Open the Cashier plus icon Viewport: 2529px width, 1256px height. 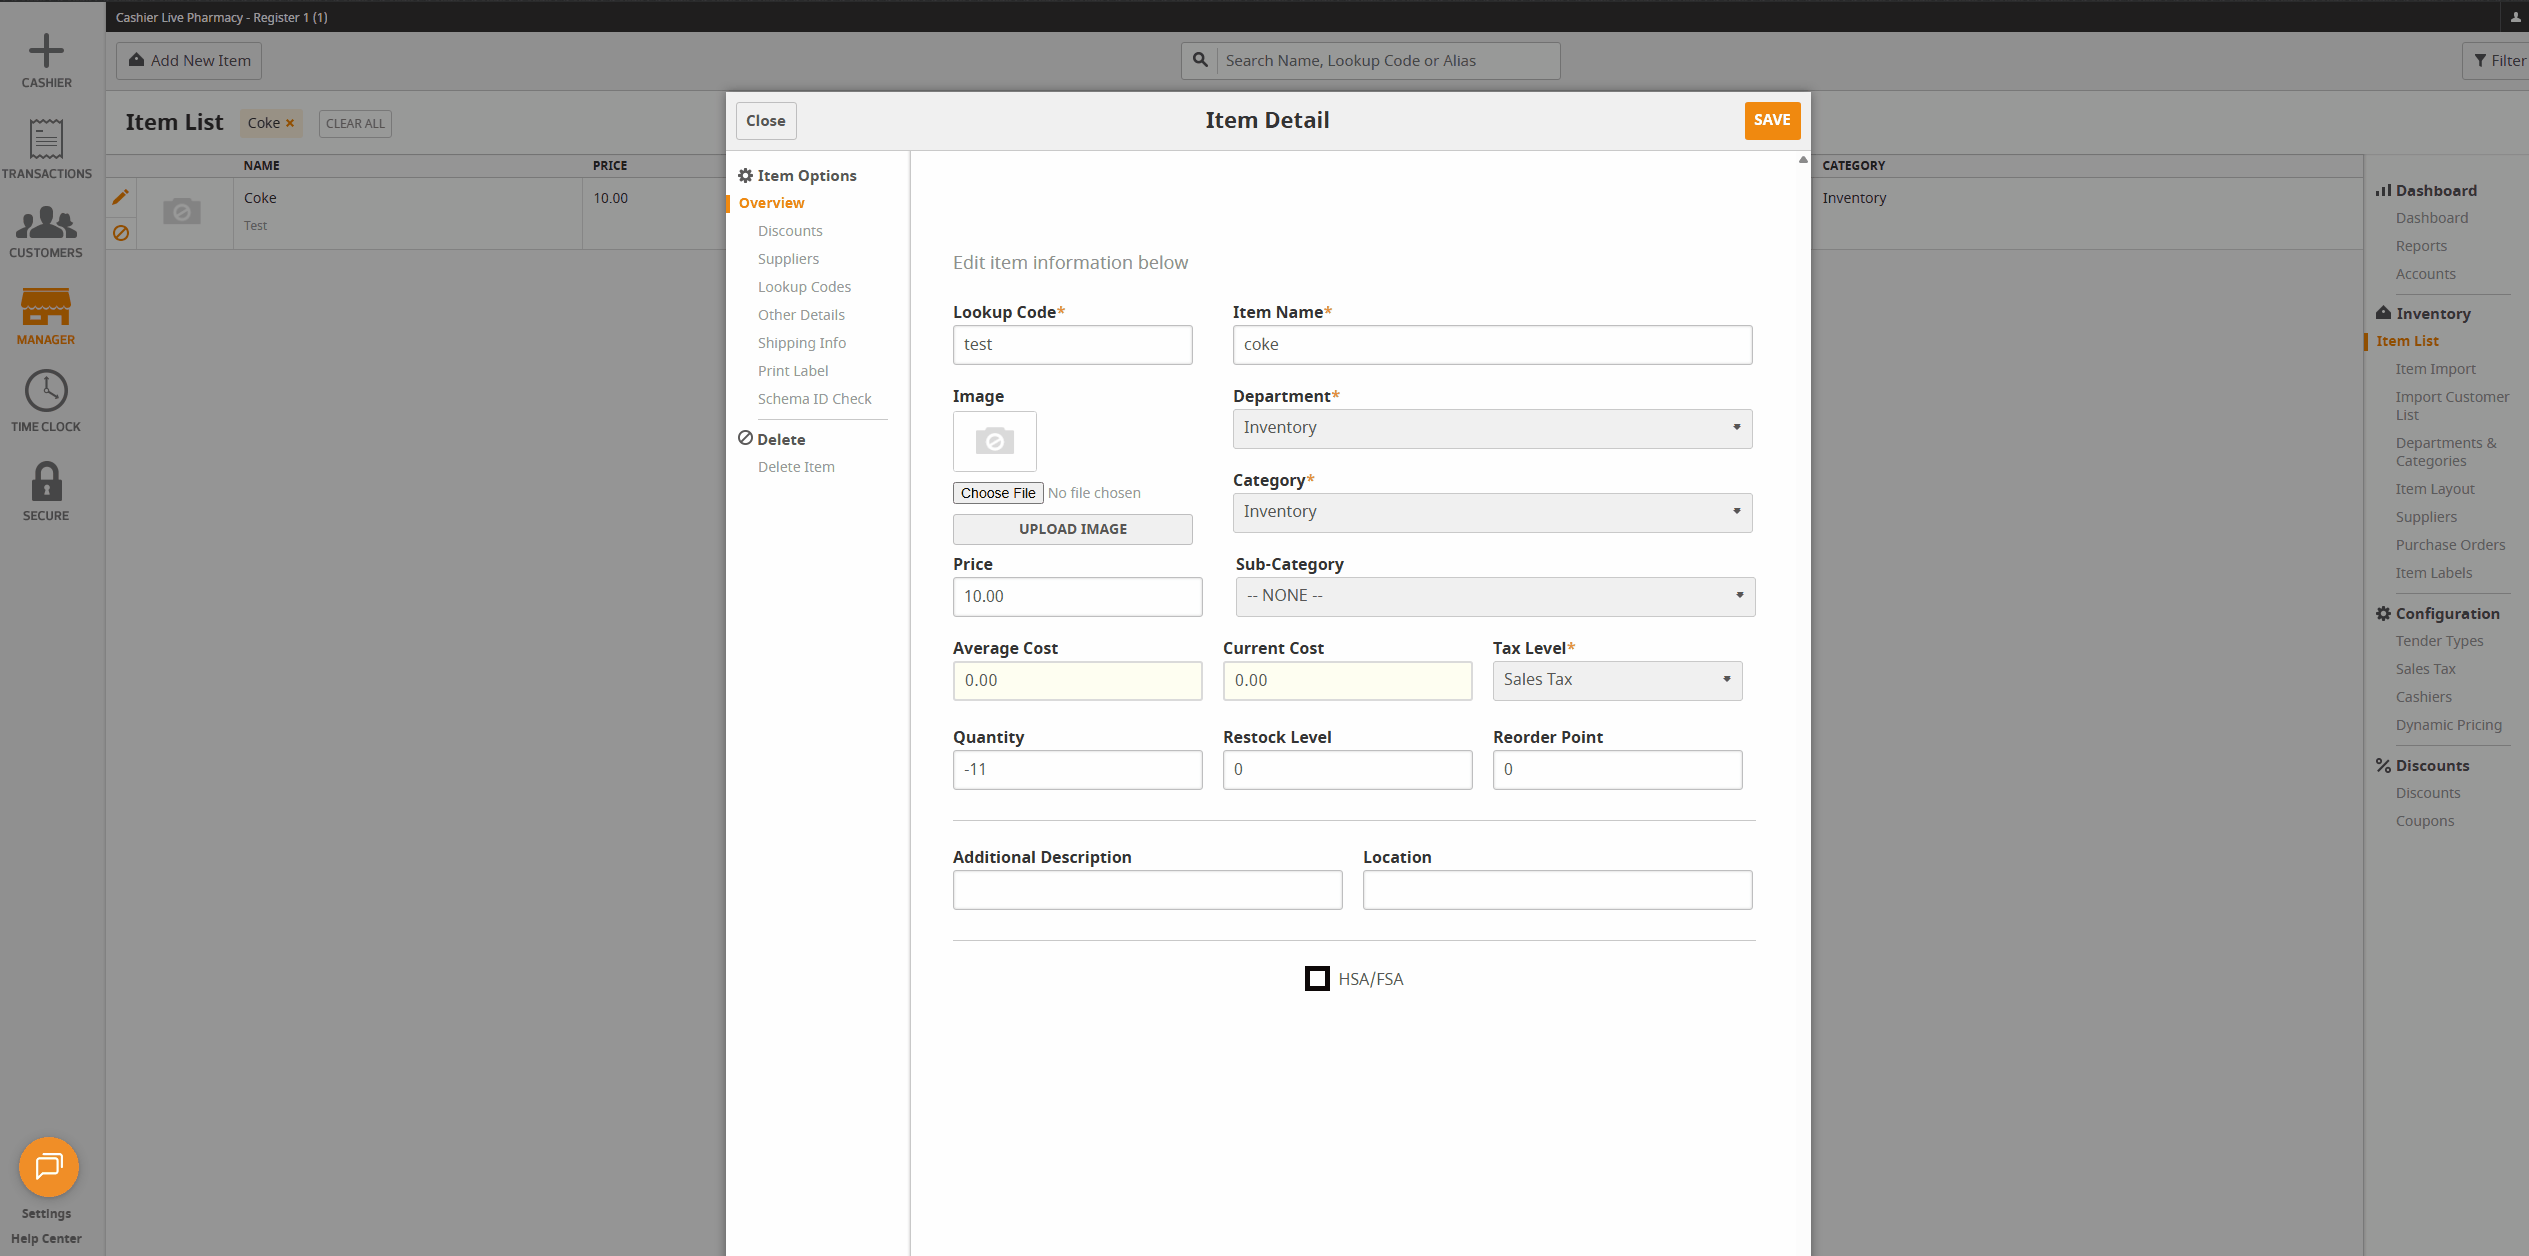click(46, 52)
